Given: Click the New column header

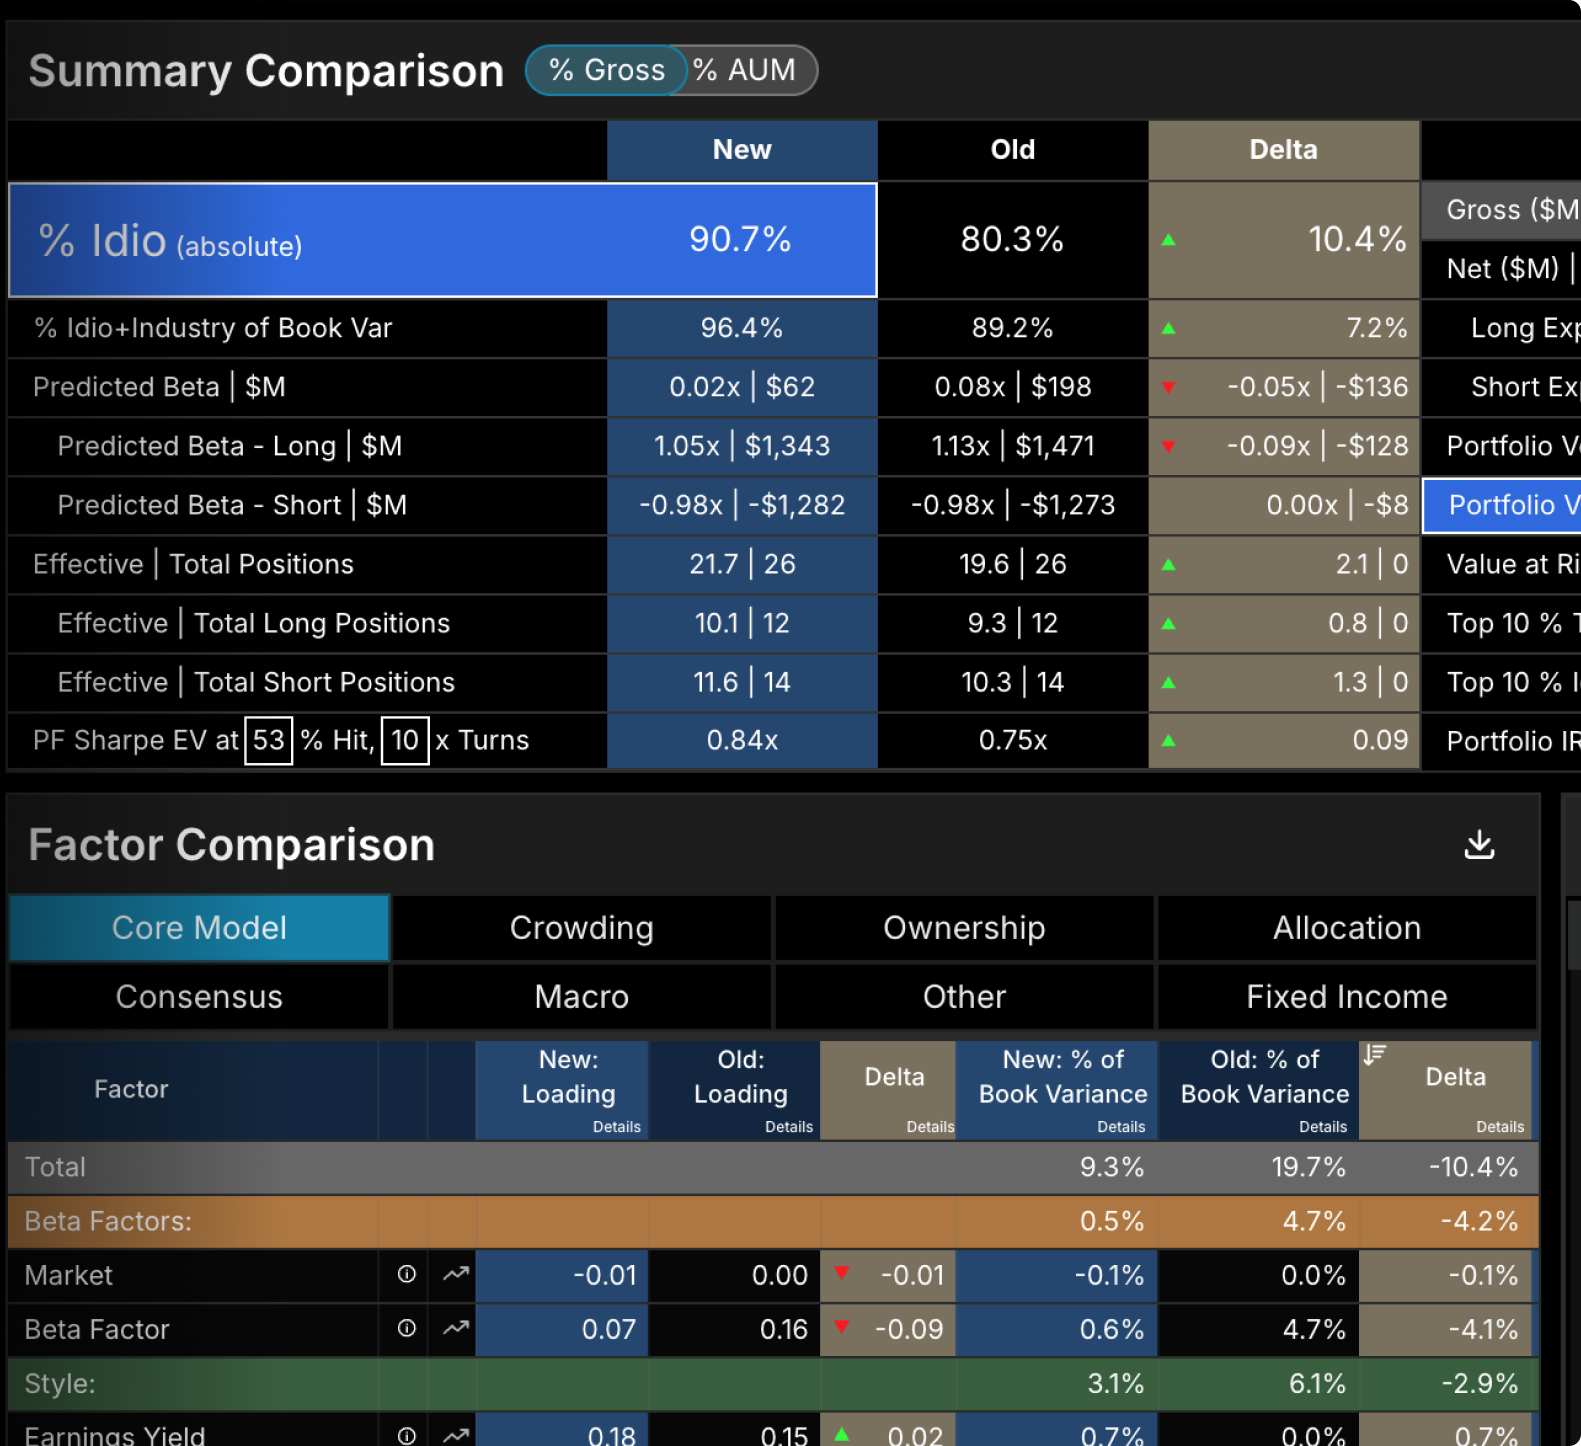Looking at the screenshot, I should click(x=742, y=150).
